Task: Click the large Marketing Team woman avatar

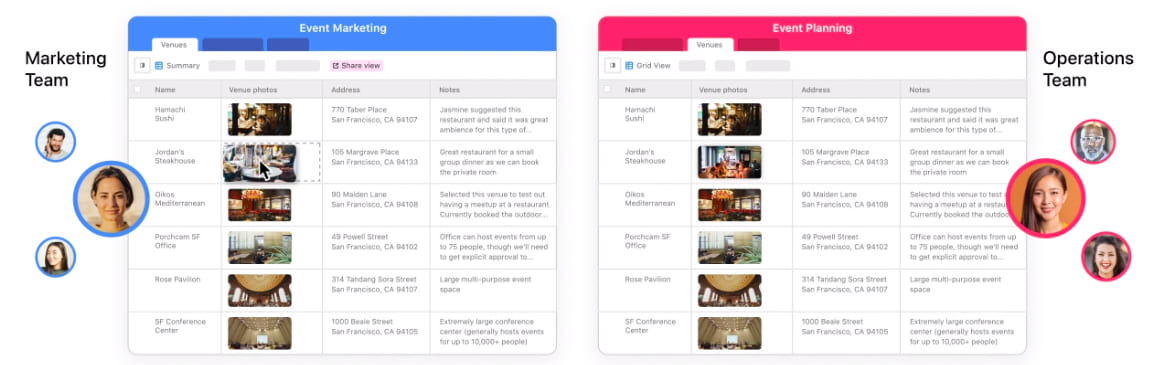Action: [111, 198]
